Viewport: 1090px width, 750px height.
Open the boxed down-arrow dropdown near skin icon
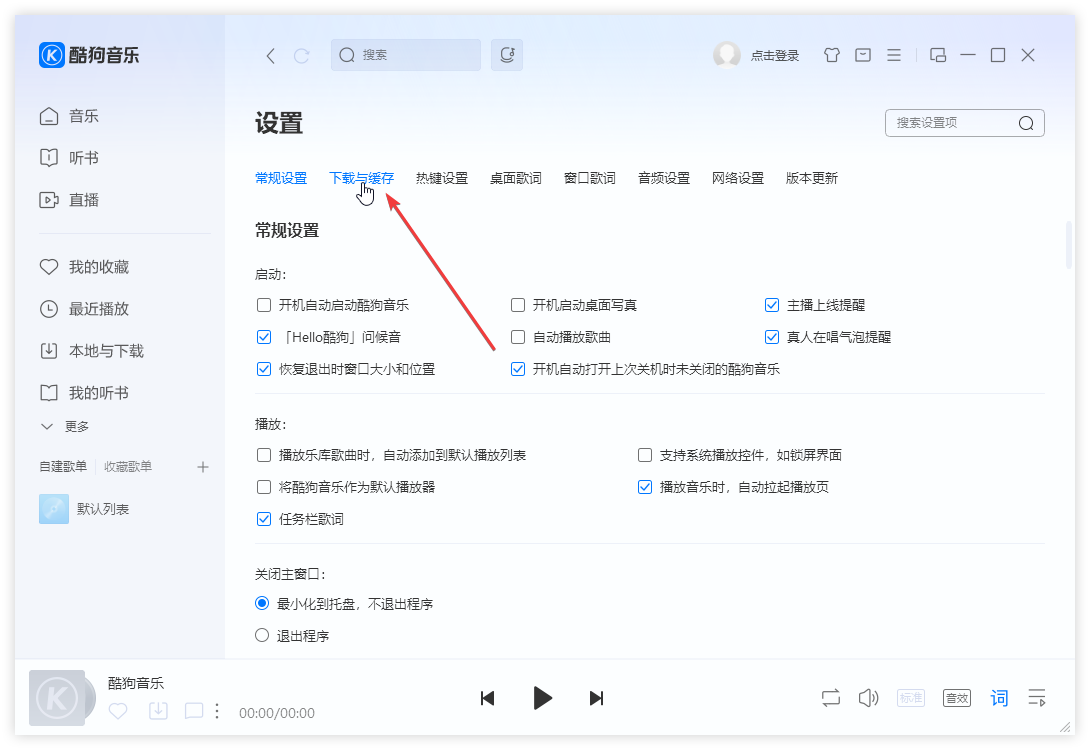point(862,55)
